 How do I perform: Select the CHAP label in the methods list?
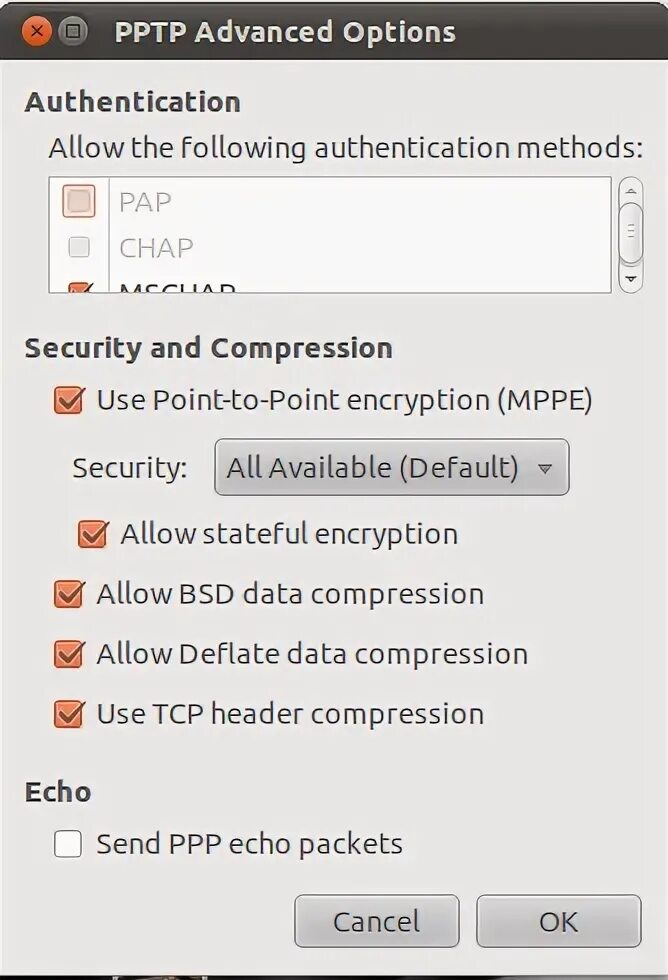coord(156,247)
